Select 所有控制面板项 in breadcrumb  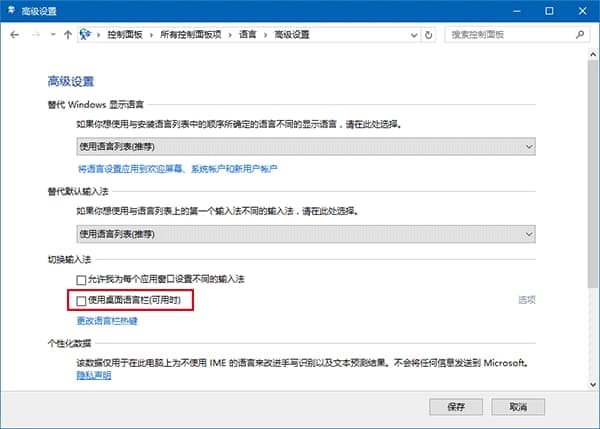click(x=191, y=35)
